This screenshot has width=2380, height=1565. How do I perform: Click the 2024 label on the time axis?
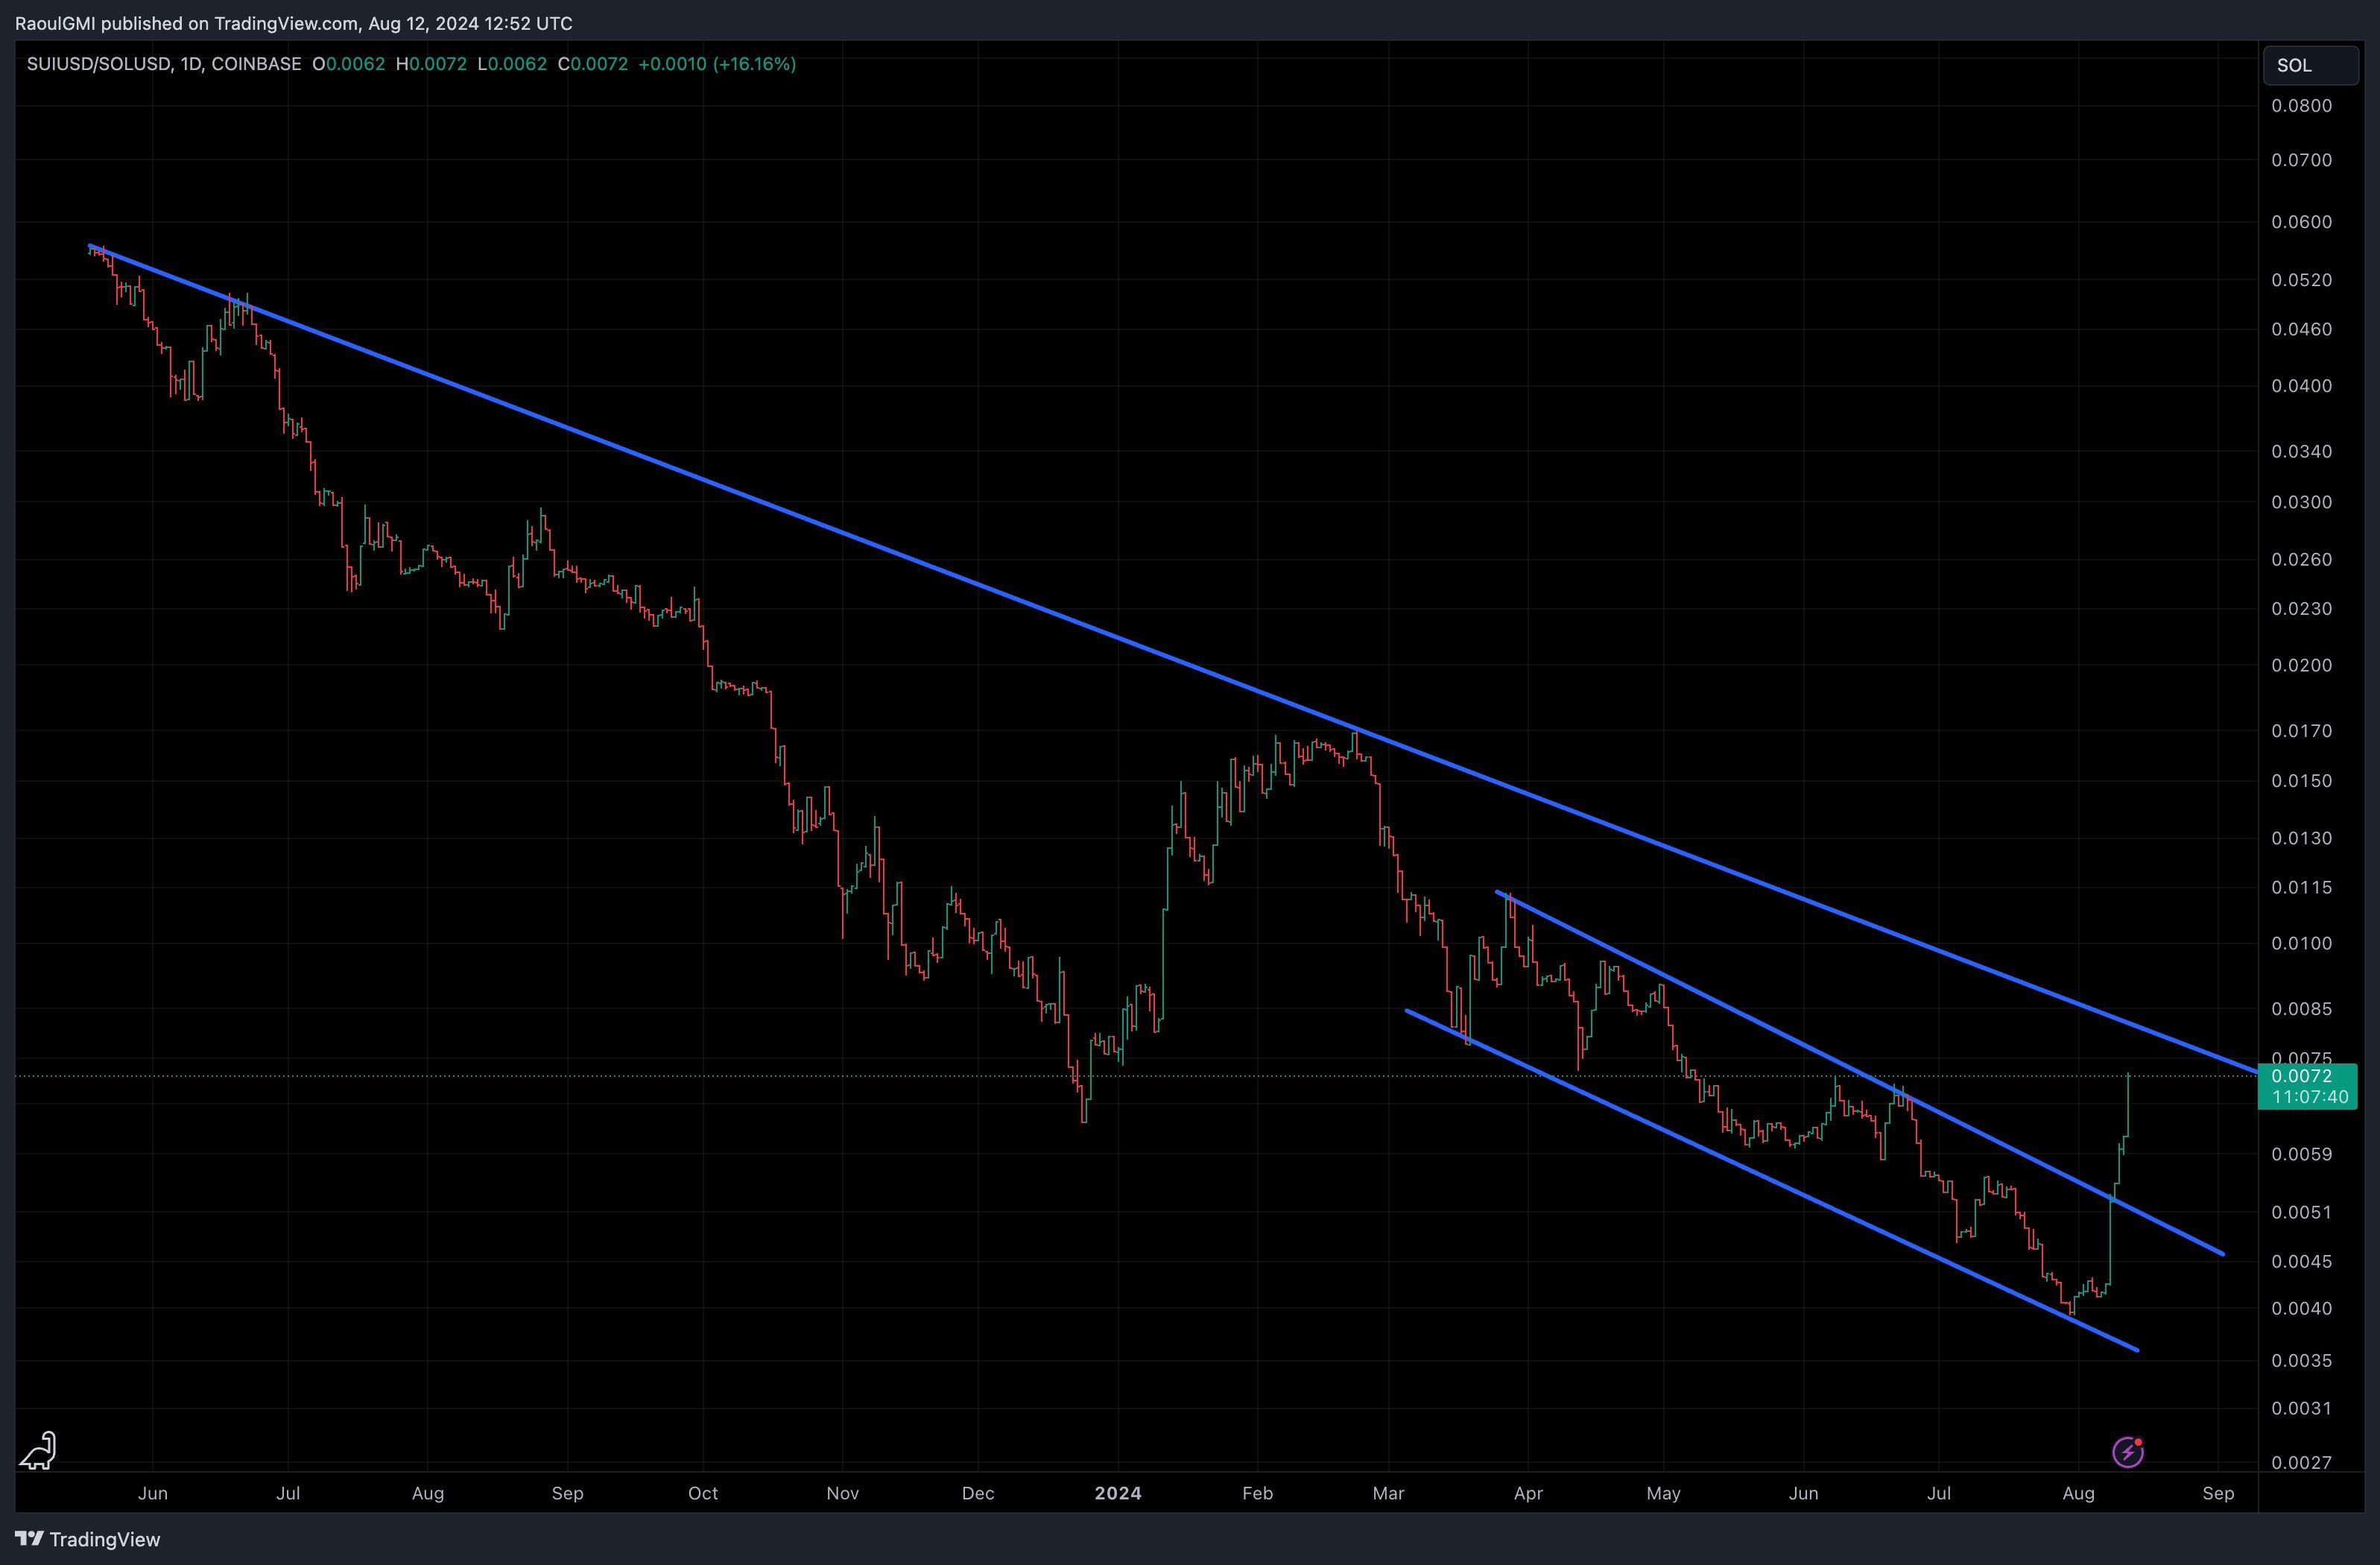tap(1119, 1493)
